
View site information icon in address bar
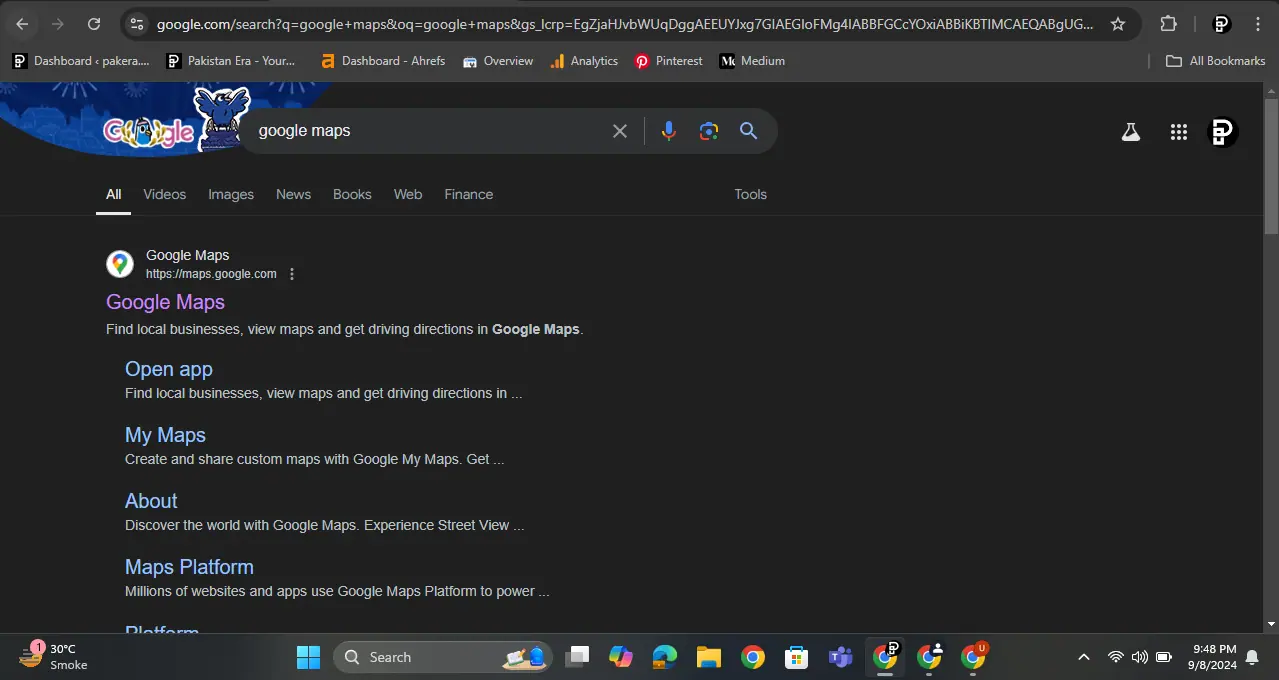[137, 24]
